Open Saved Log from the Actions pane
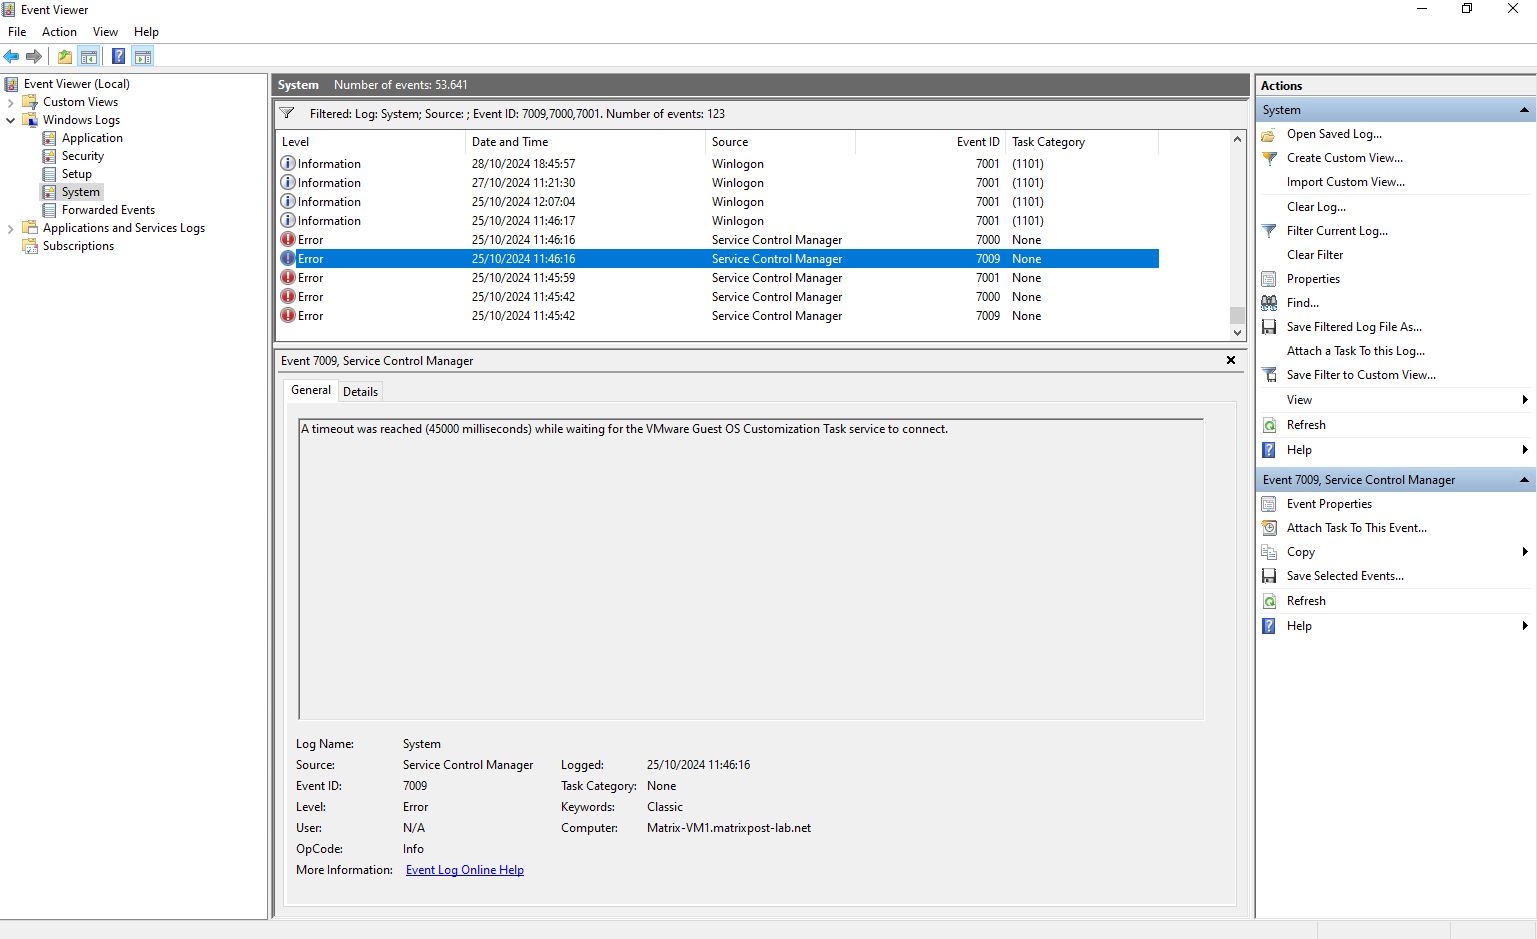 tap(1334, 134)
